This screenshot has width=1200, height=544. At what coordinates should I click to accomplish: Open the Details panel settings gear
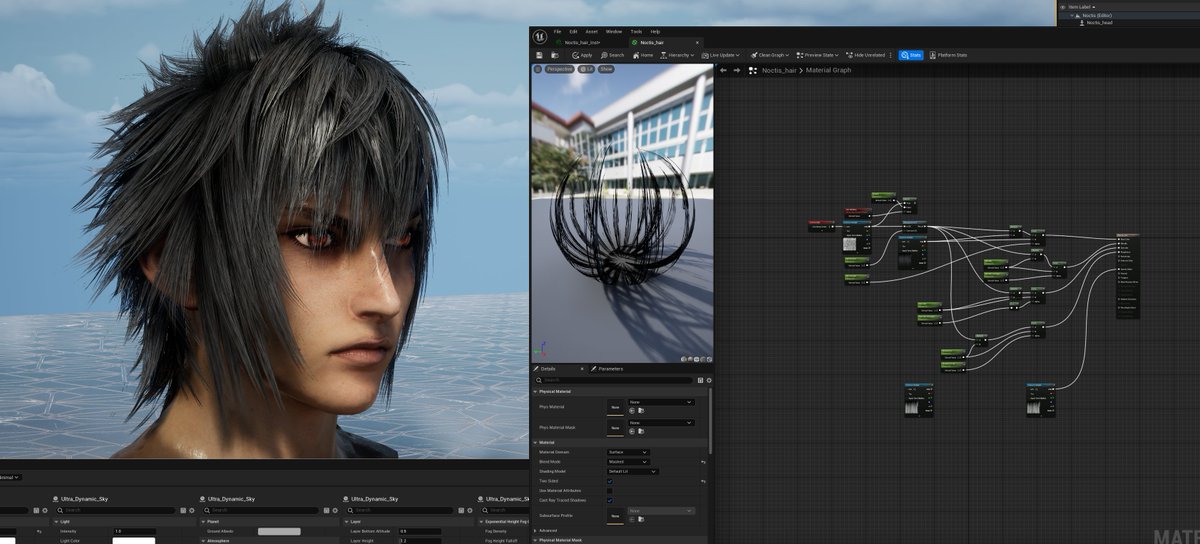click(709, 380)
